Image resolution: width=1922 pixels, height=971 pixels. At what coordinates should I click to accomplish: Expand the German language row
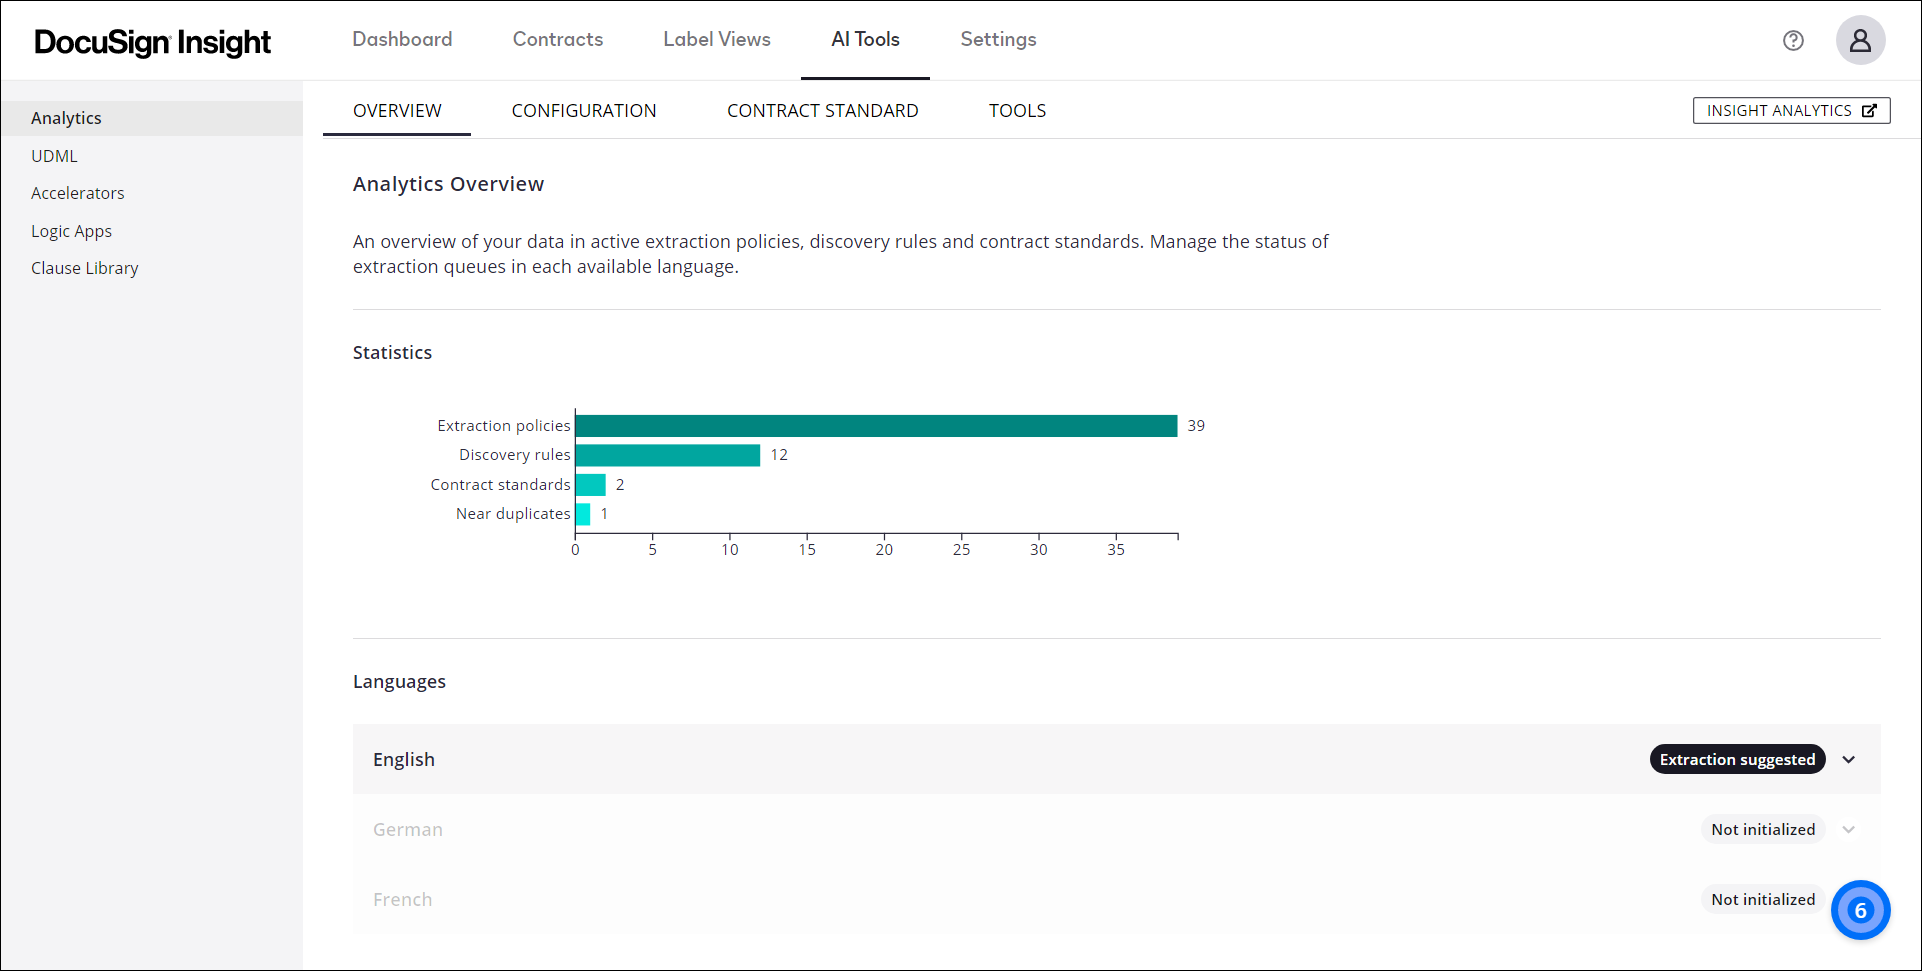[1849, 829]
